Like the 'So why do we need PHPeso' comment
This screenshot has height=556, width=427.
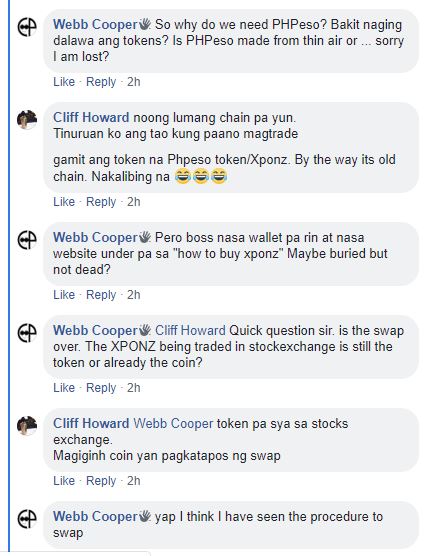coord(64,82)
